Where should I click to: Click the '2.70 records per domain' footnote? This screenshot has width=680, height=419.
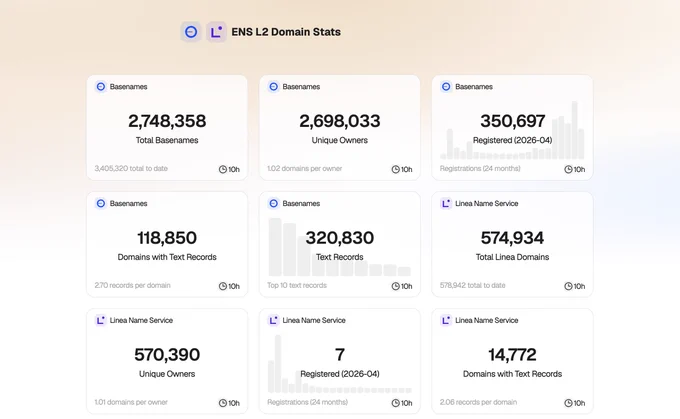coord(132,285)
